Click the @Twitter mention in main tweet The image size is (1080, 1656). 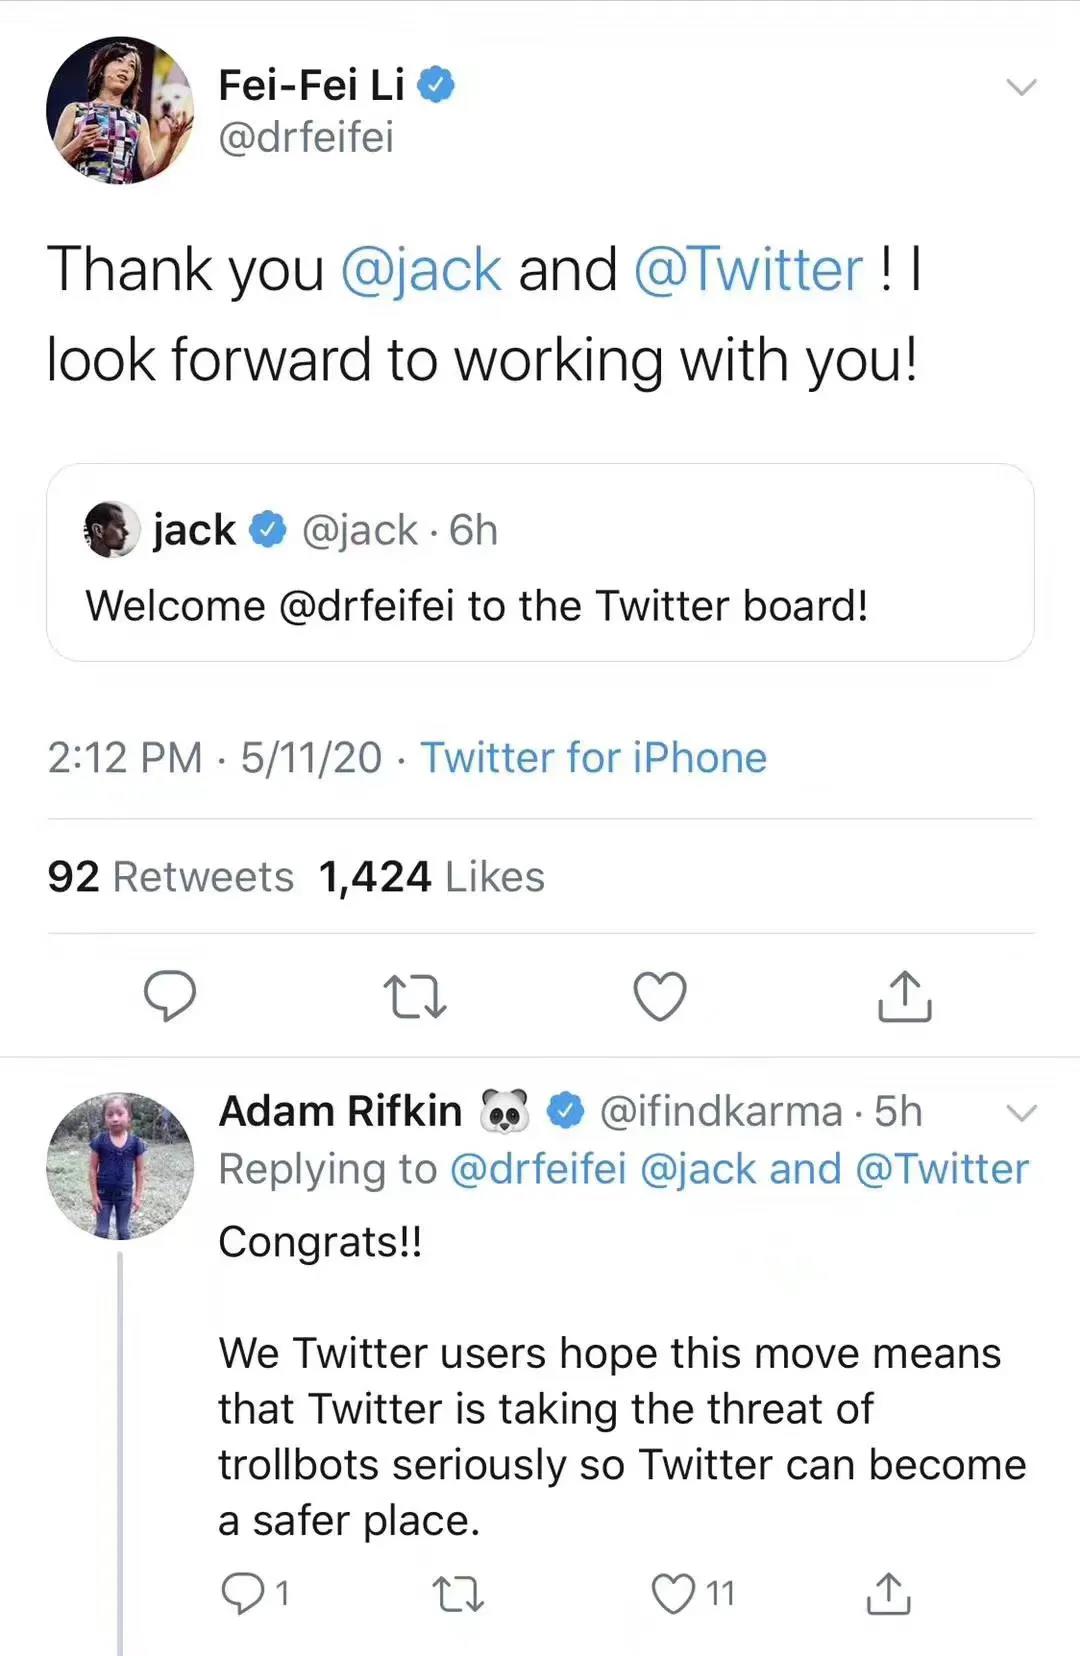click(748, 270)
